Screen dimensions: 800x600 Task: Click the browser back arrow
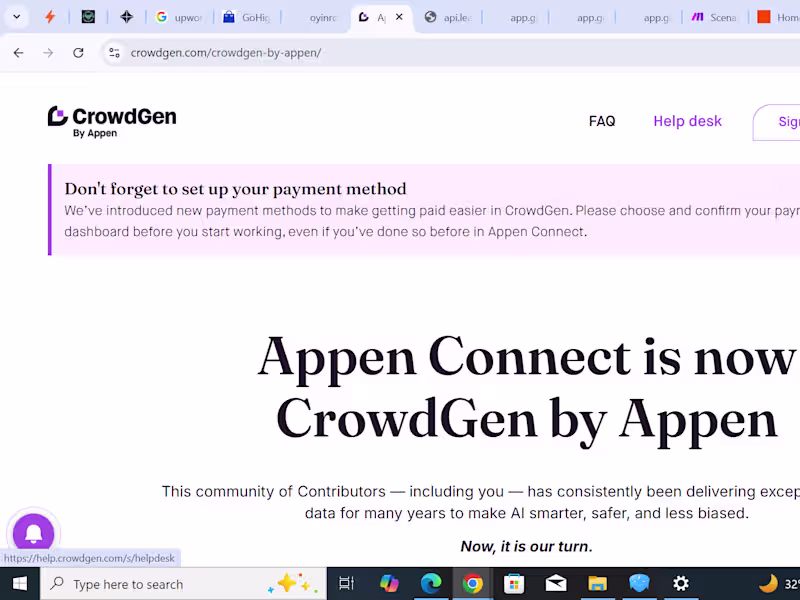point(18,53)
